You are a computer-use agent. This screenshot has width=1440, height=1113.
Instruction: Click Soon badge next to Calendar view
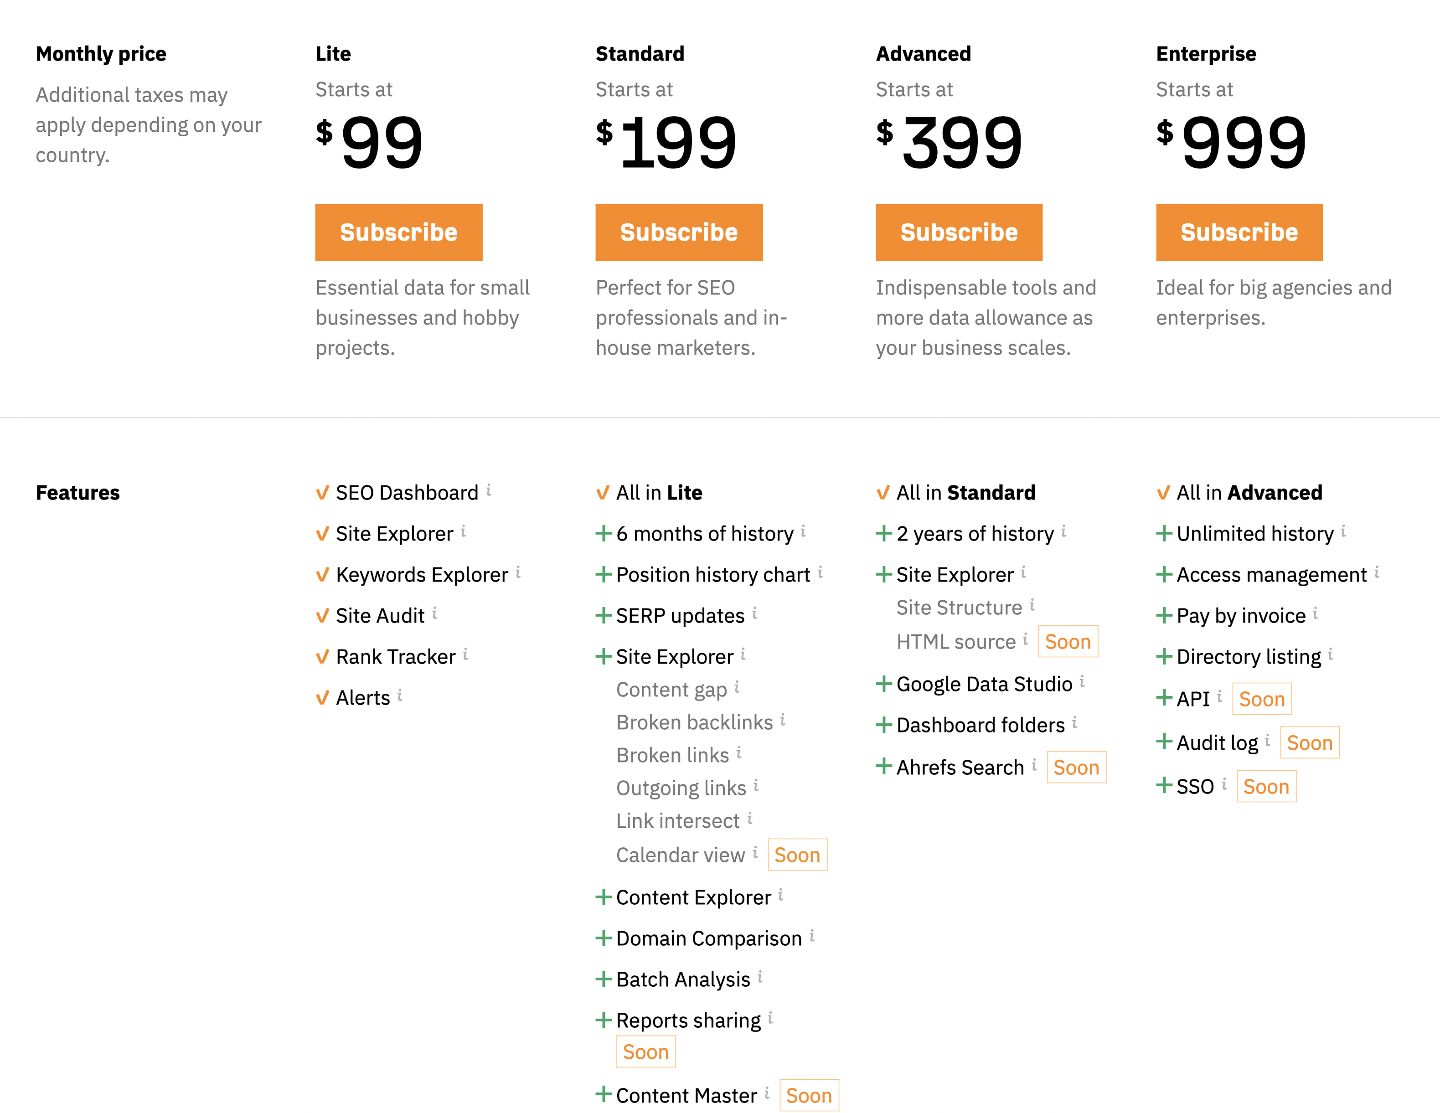[797, 855]
